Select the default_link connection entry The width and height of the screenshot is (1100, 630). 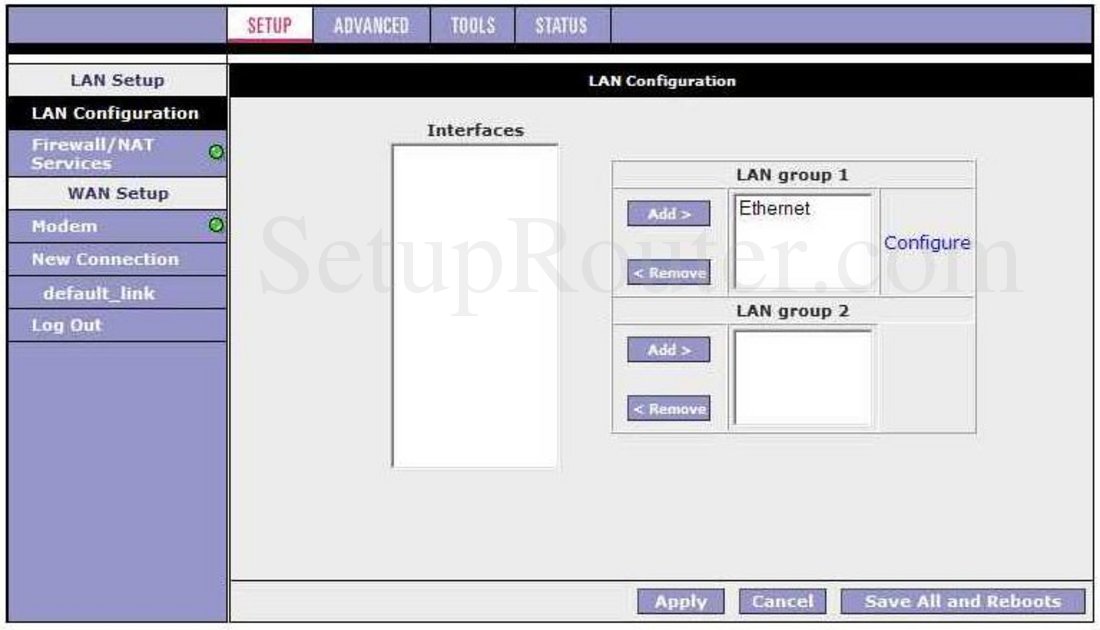click(99, 293)
